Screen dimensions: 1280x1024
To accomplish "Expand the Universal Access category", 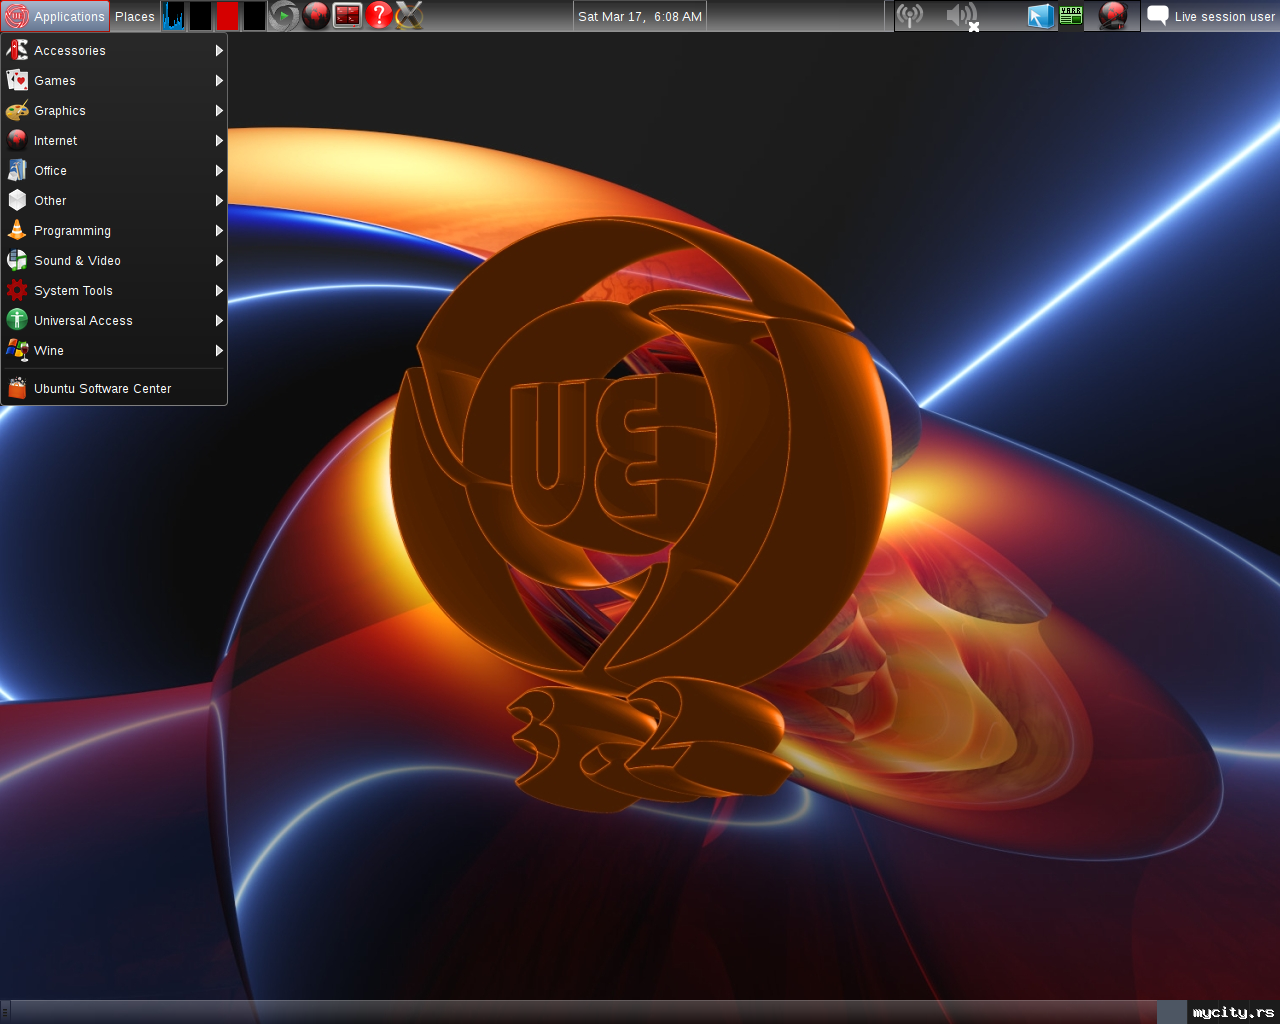I will (114, 320).
